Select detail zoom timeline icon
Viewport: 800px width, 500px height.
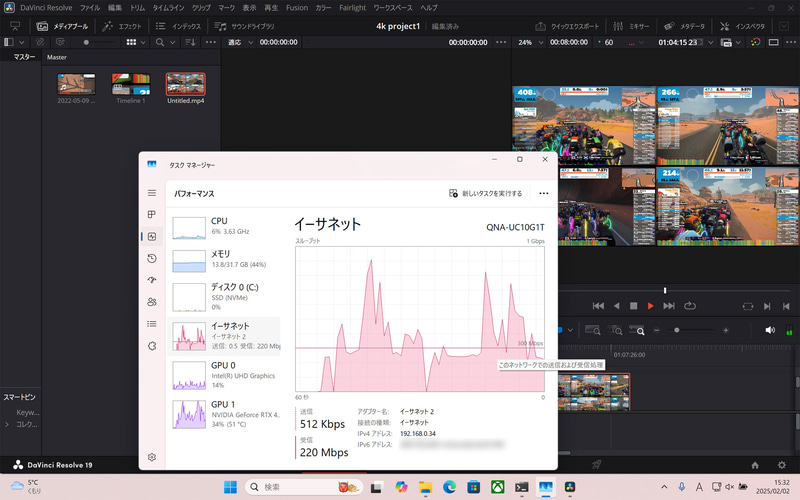point(615,330)
